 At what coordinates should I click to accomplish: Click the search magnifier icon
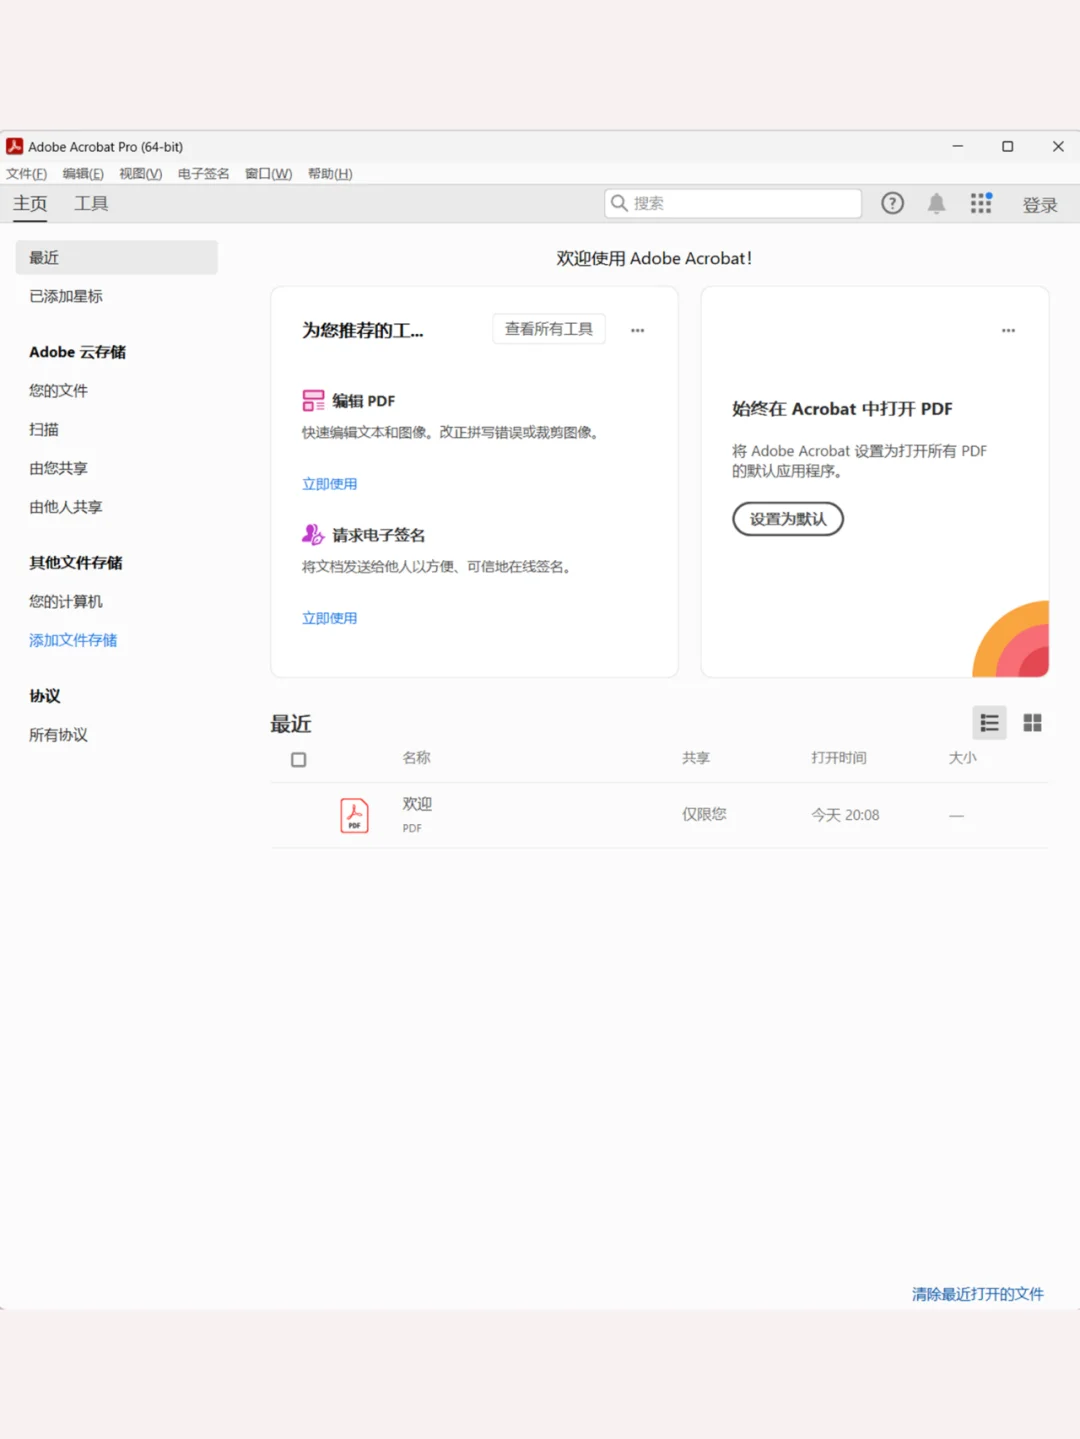(x=620, y=203)
